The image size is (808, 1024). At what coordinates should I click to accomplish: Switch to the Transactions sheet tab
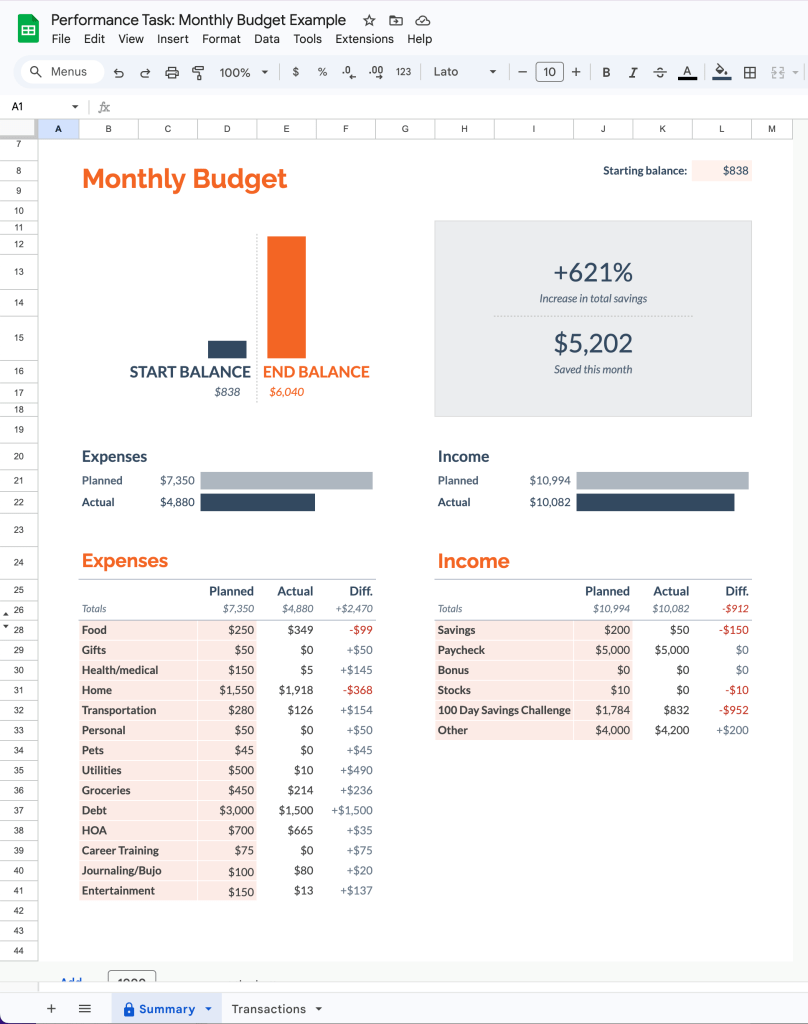[268, 1009]
